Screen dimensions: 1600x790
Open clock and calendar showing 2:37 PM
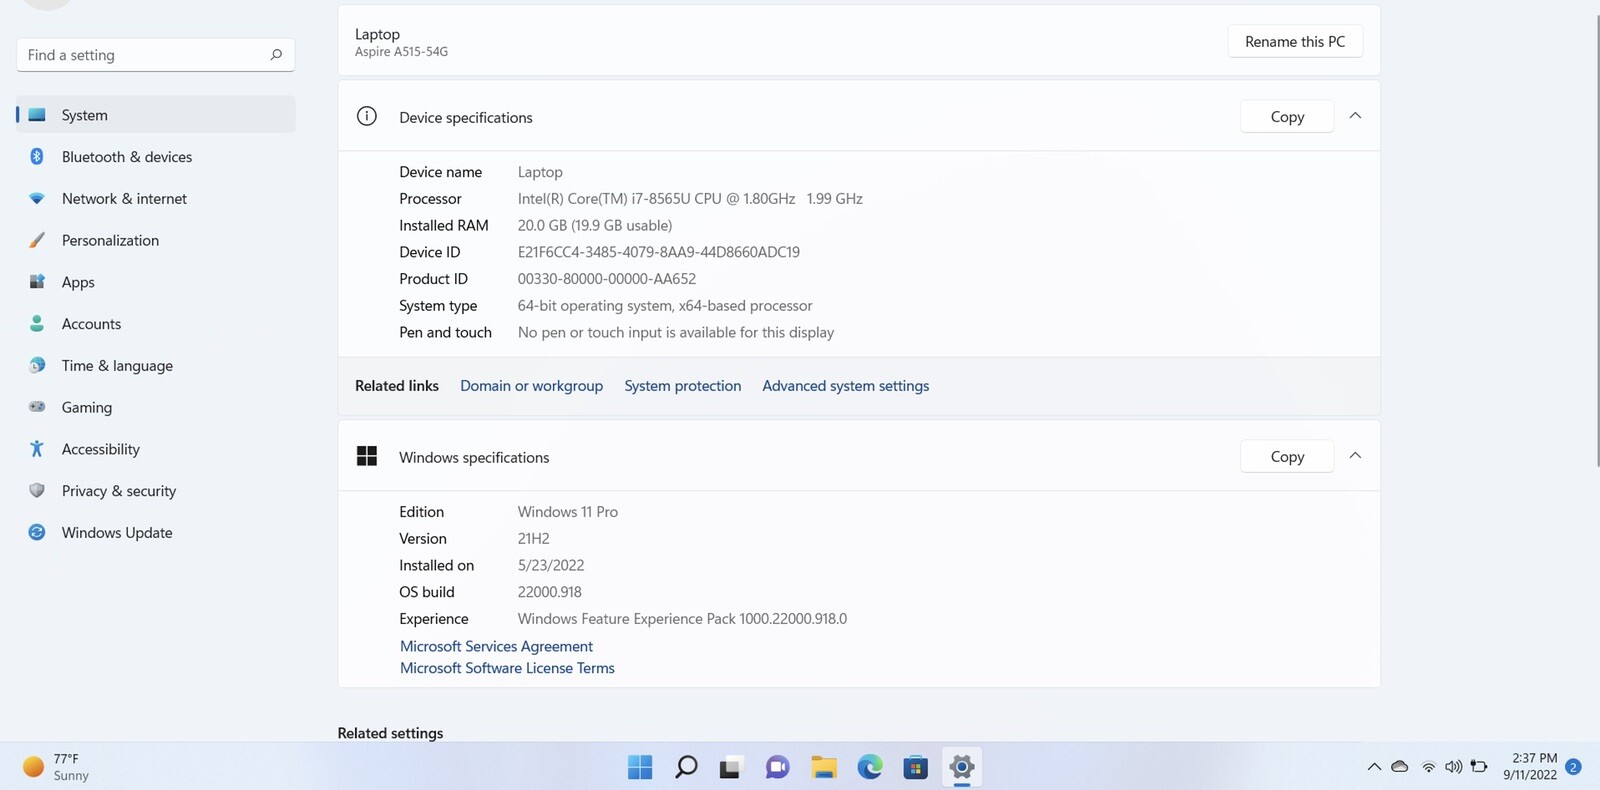(1530, 767)
